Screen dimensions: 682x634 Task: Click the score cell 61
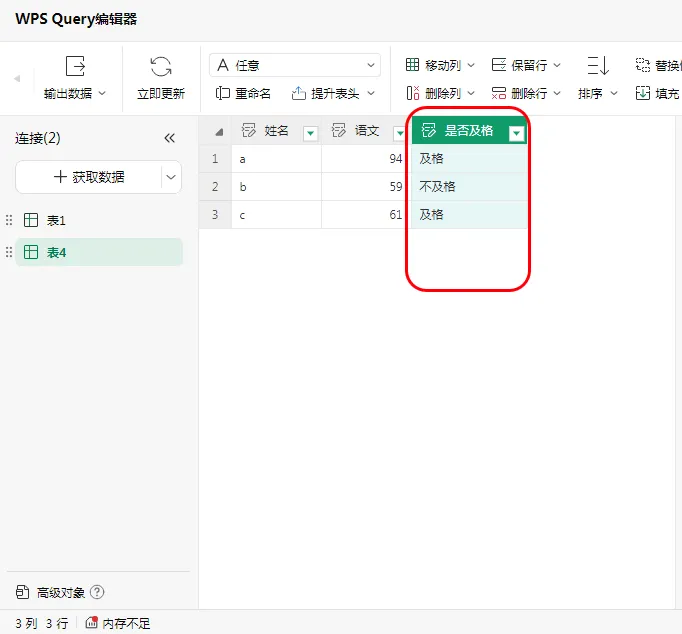(x=366, y=214)
